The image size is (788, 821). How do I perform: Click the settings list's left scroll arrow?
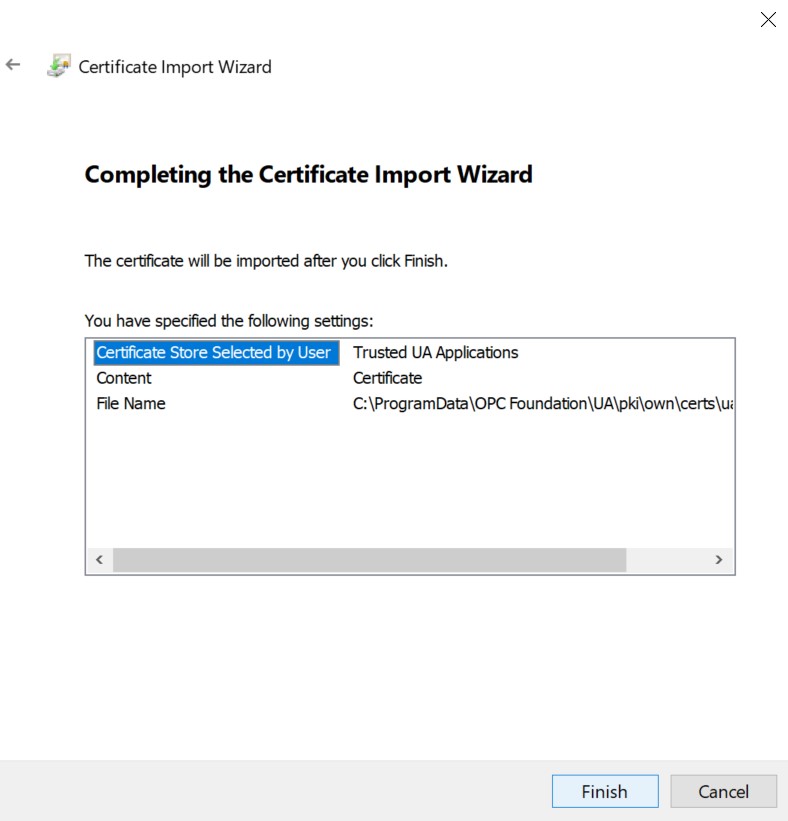pyautogui.click(x=98, y=560)
